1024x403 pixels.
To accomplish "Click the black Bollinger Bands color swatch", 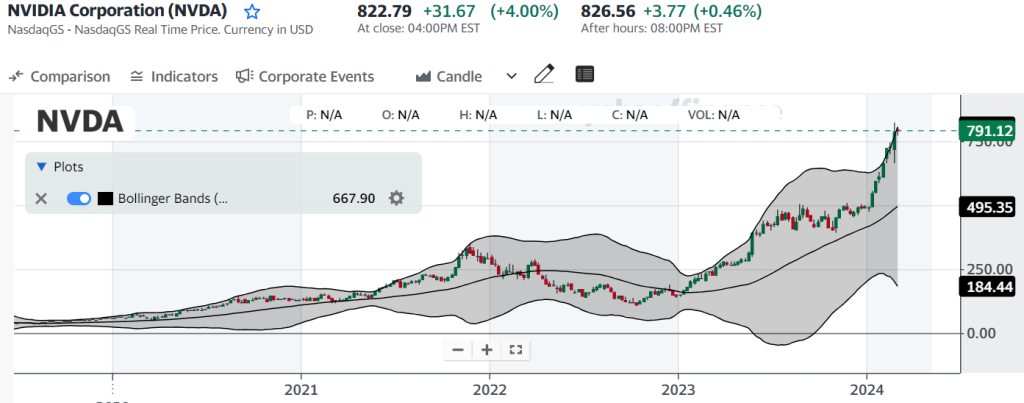I will [x=105, y=199].
